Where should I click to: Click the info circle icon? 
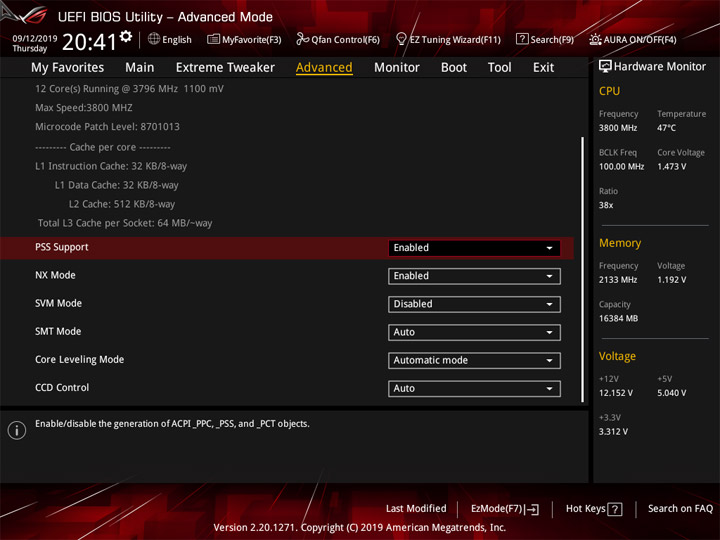17,430
